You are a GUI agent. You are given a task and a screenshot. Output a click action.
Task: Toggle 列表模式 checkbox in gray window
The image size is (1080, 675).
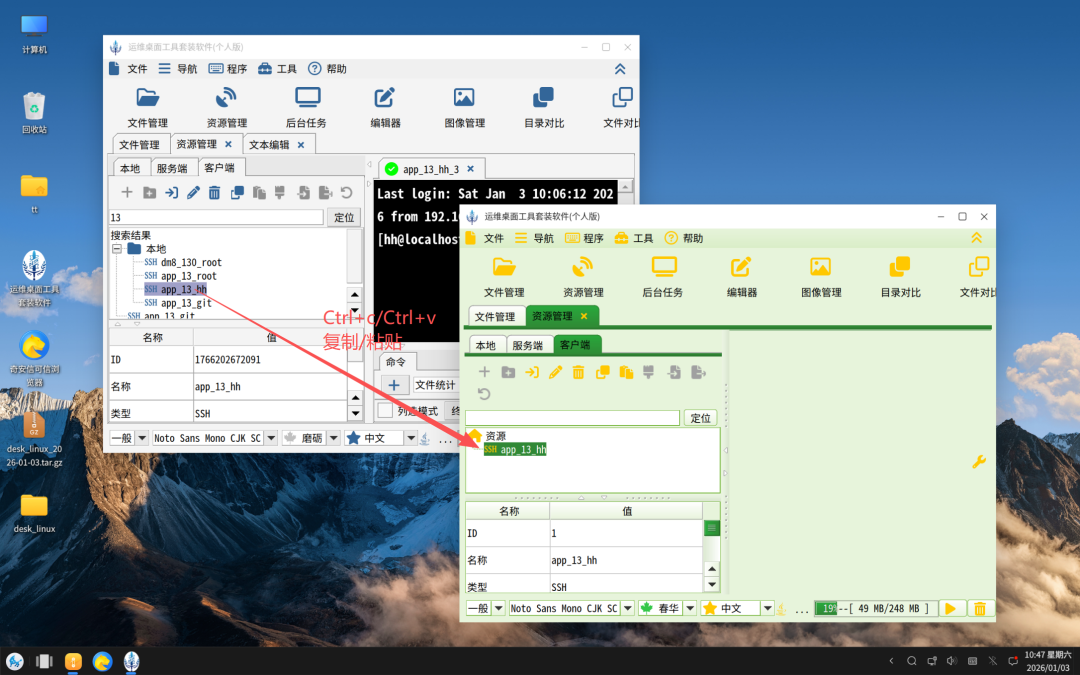point(385,411)
